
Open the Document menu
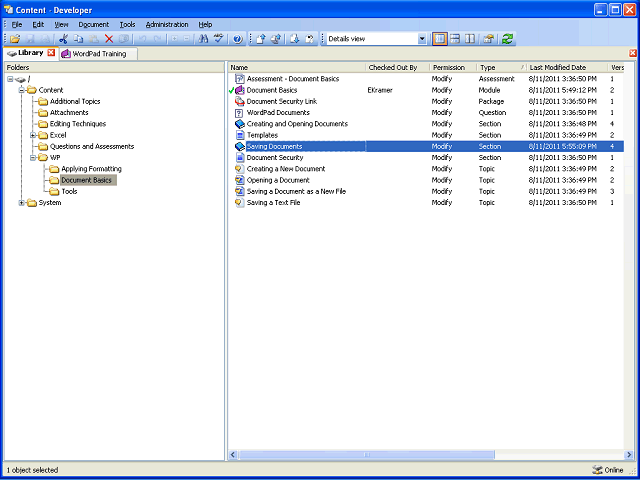tap(94, 24)
